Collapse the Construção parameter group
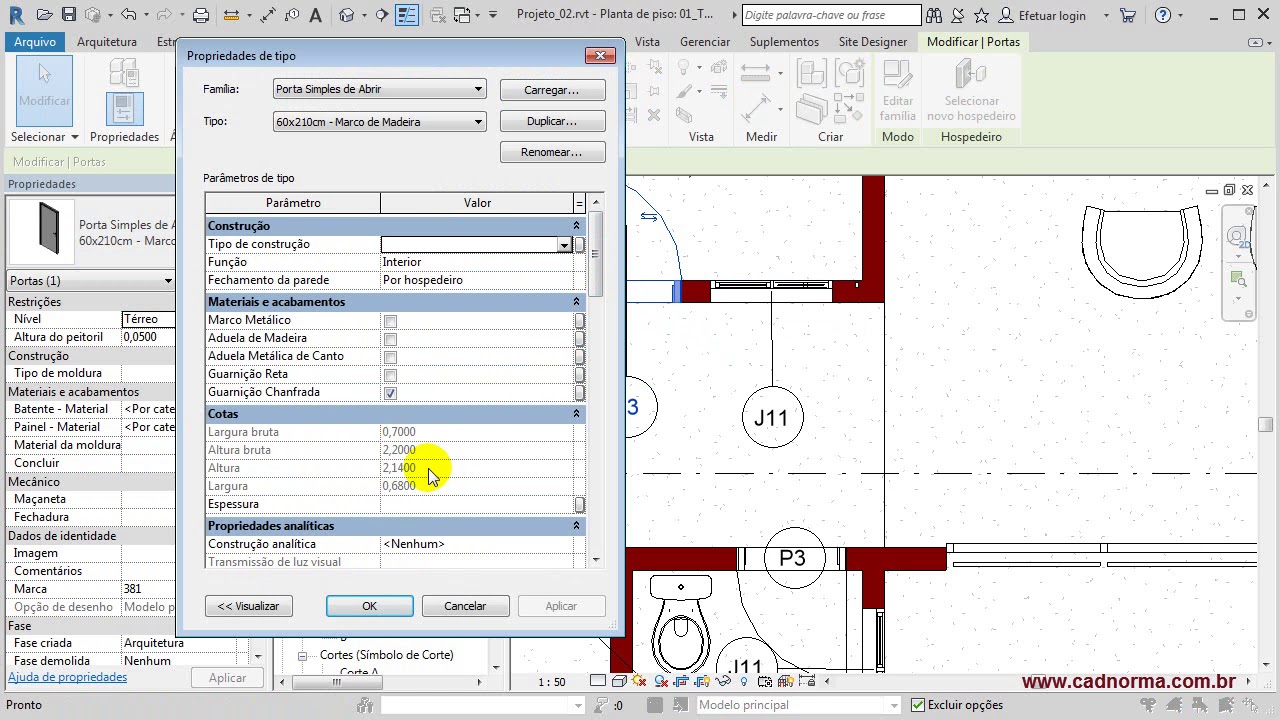Image resolution: width=1280 pixels, height=720 pixels. [x=576, y=226]
